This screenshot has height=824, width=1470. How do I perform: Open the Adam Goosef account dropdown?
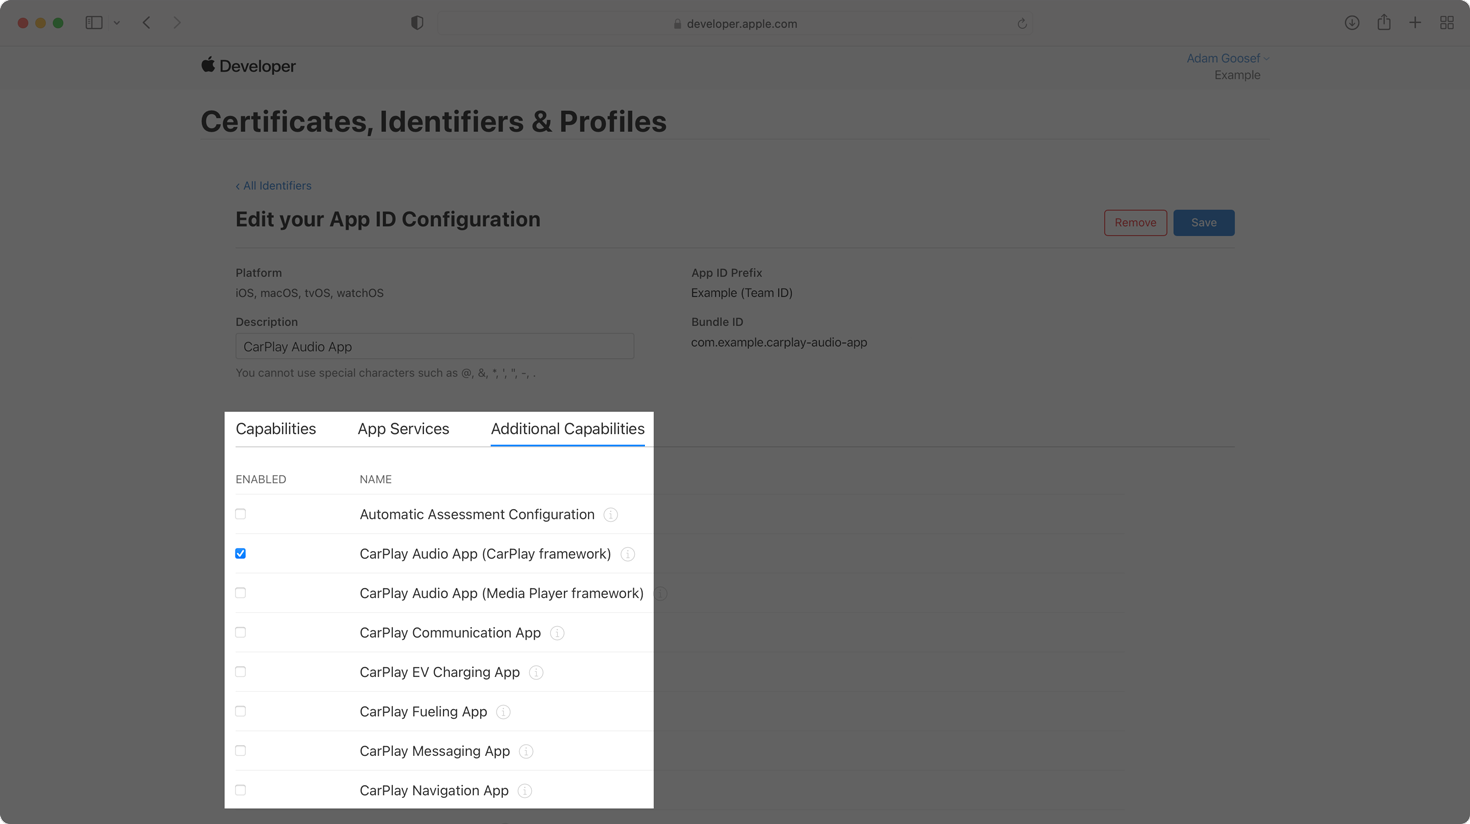pos(1224,57)
